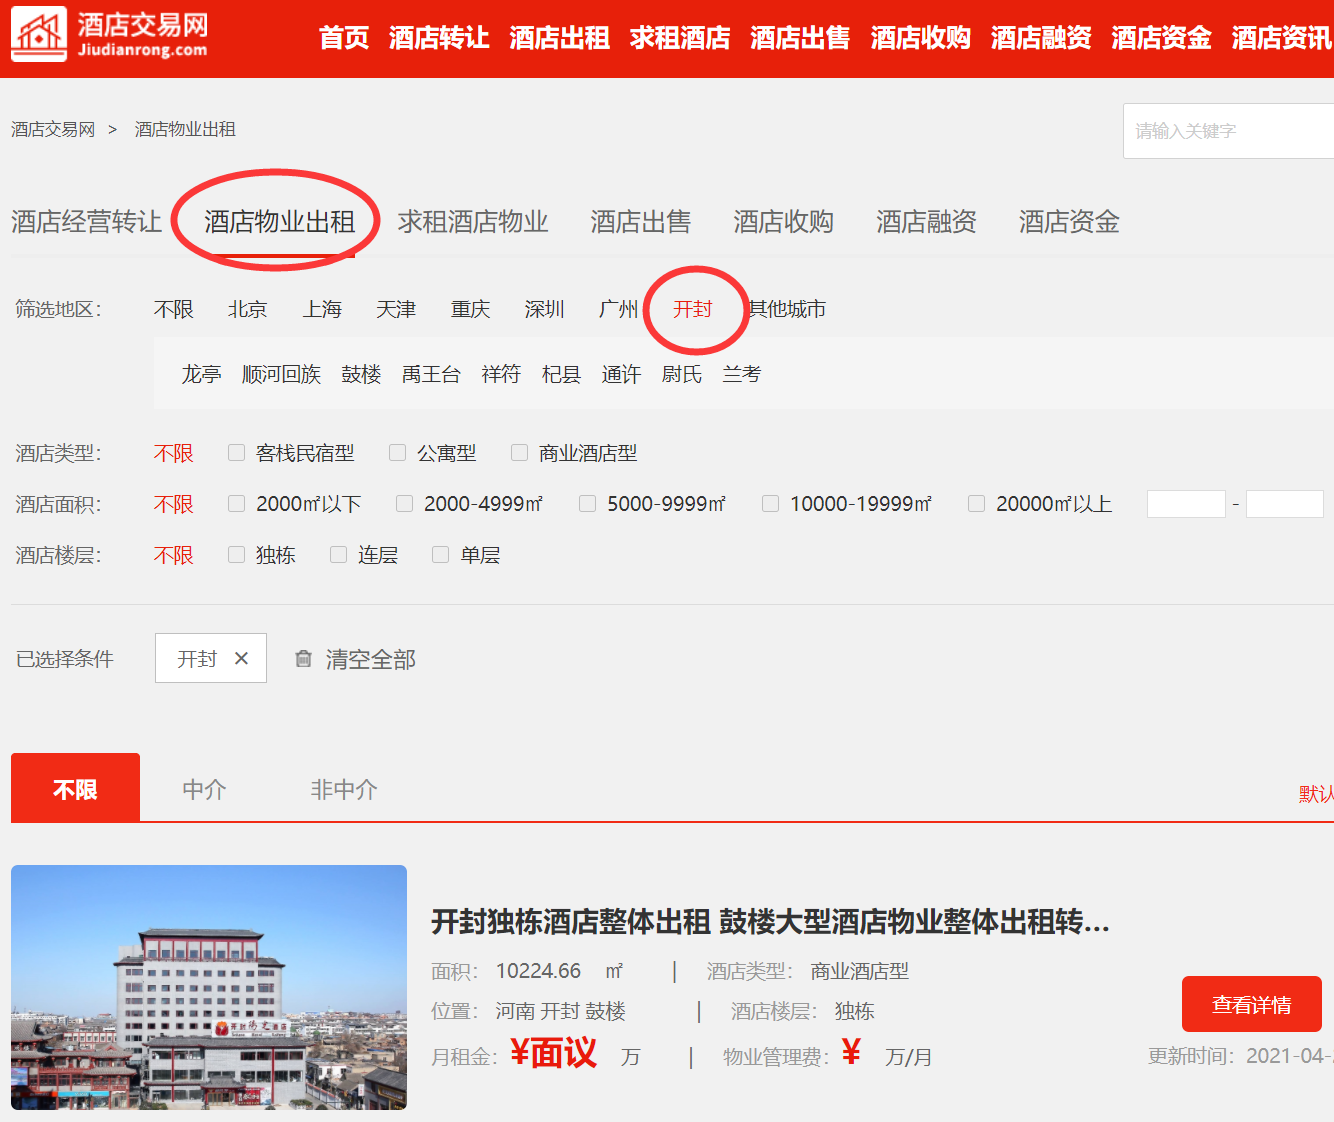Open 酒店转让 in the top navigation
Image resolution: width=1334 pixels, height=1122 pixels.
tap(439, 38)
